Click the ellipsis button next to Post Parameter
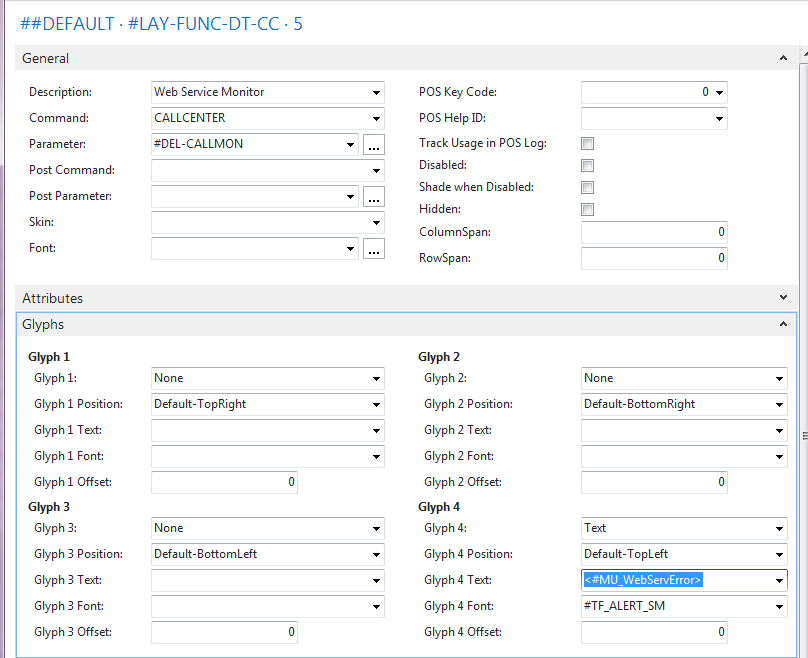The image size is (808, 658). point(374,196)
